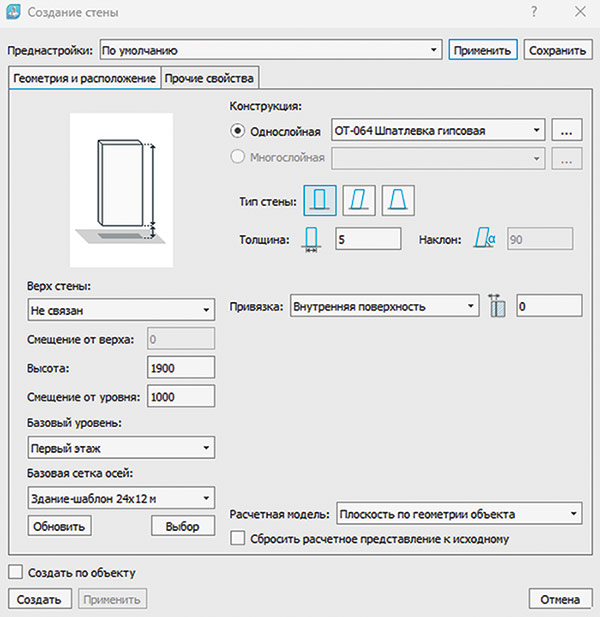Click the Высота input field

(x=180, y=368)
